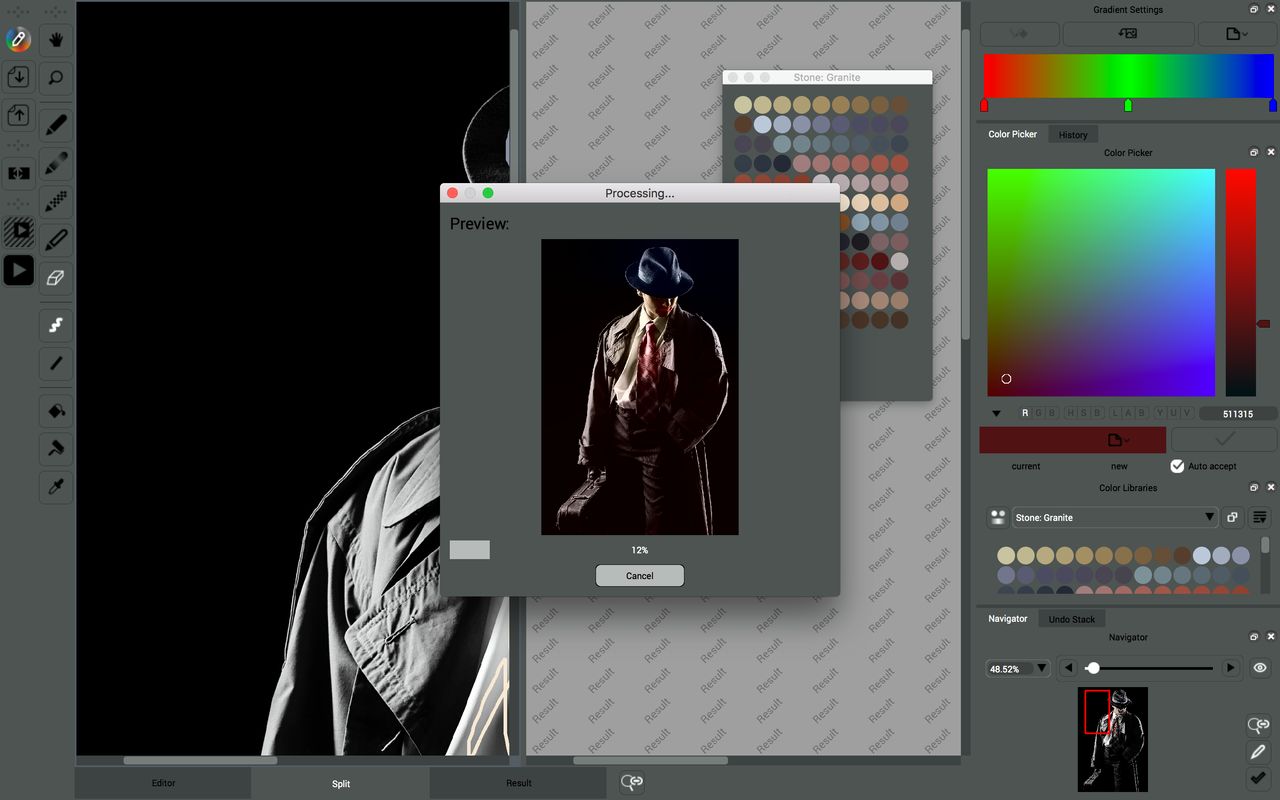
Task: Open the Stone: Granite library dropdown
Action: click(x=1114, y=517)
